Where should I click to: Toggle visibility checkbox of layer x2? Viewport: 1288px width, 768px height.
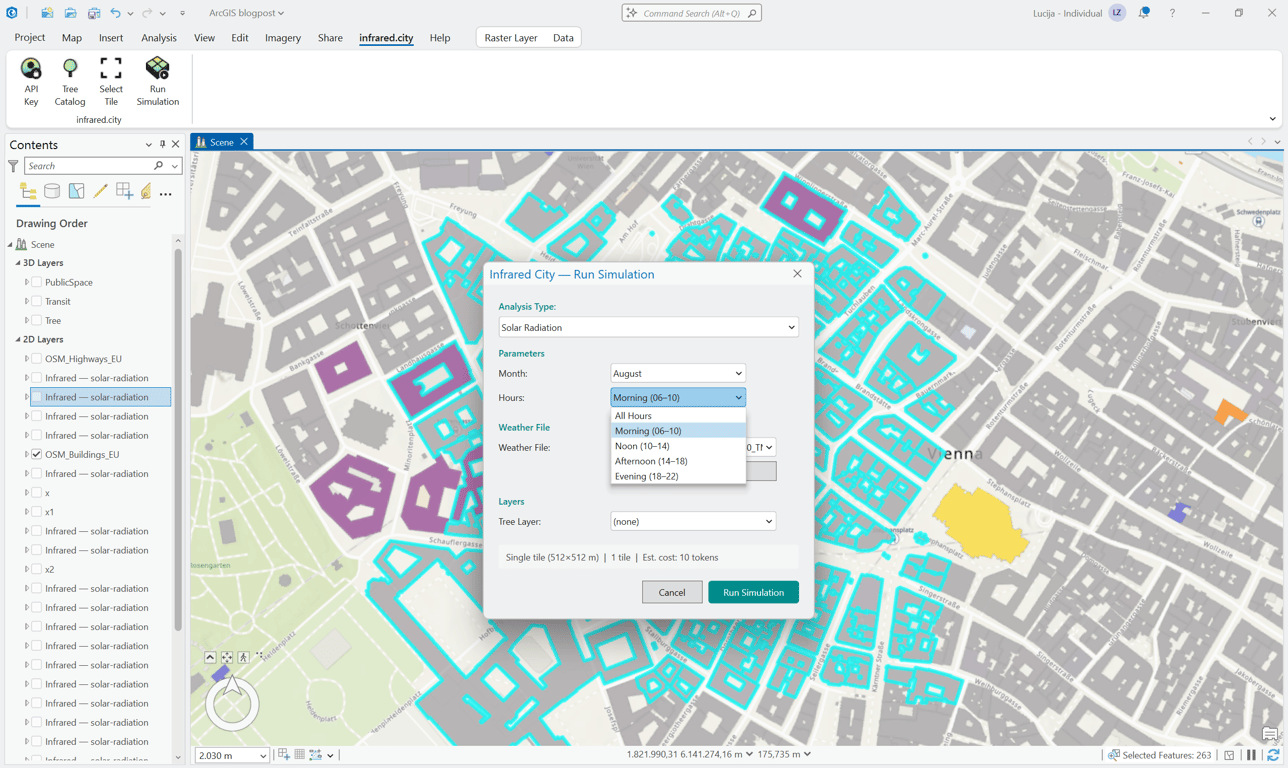37,569
